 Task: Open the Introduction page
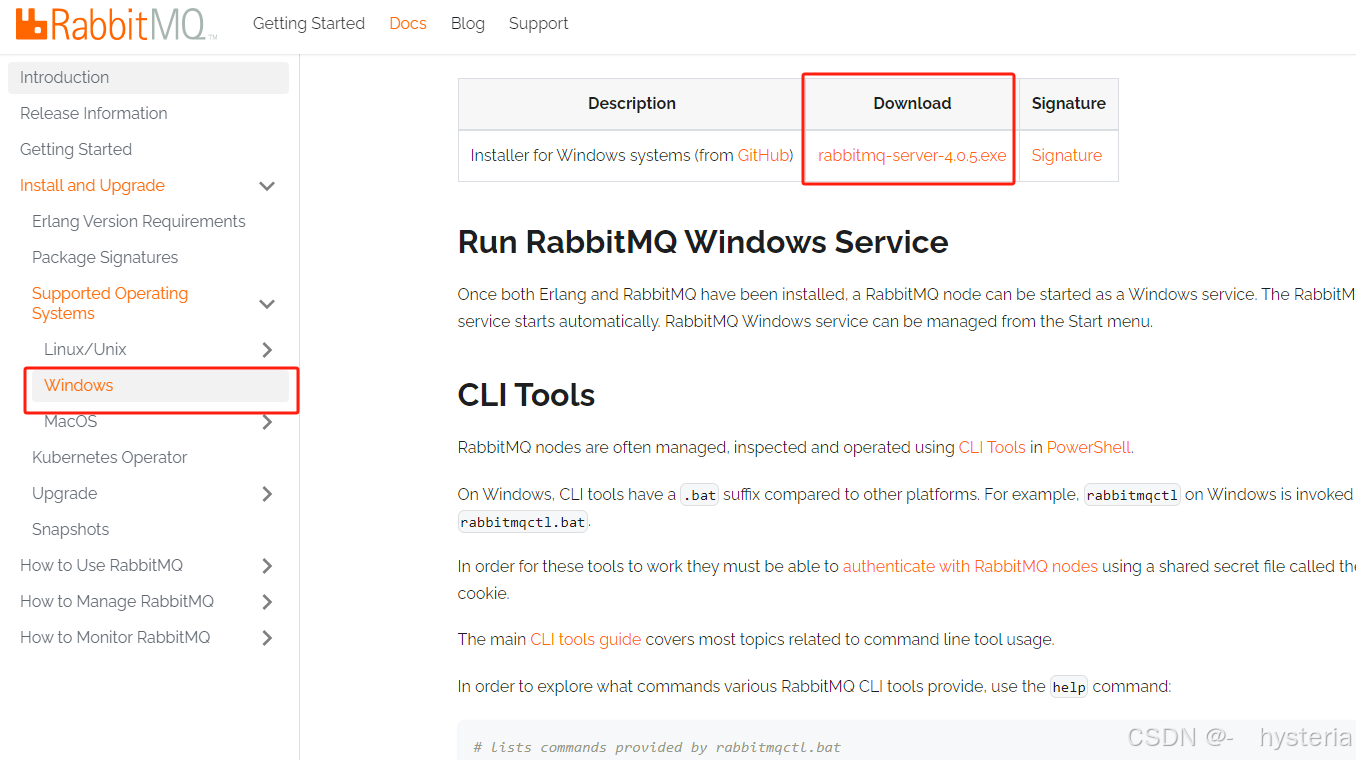coord(64,77)
